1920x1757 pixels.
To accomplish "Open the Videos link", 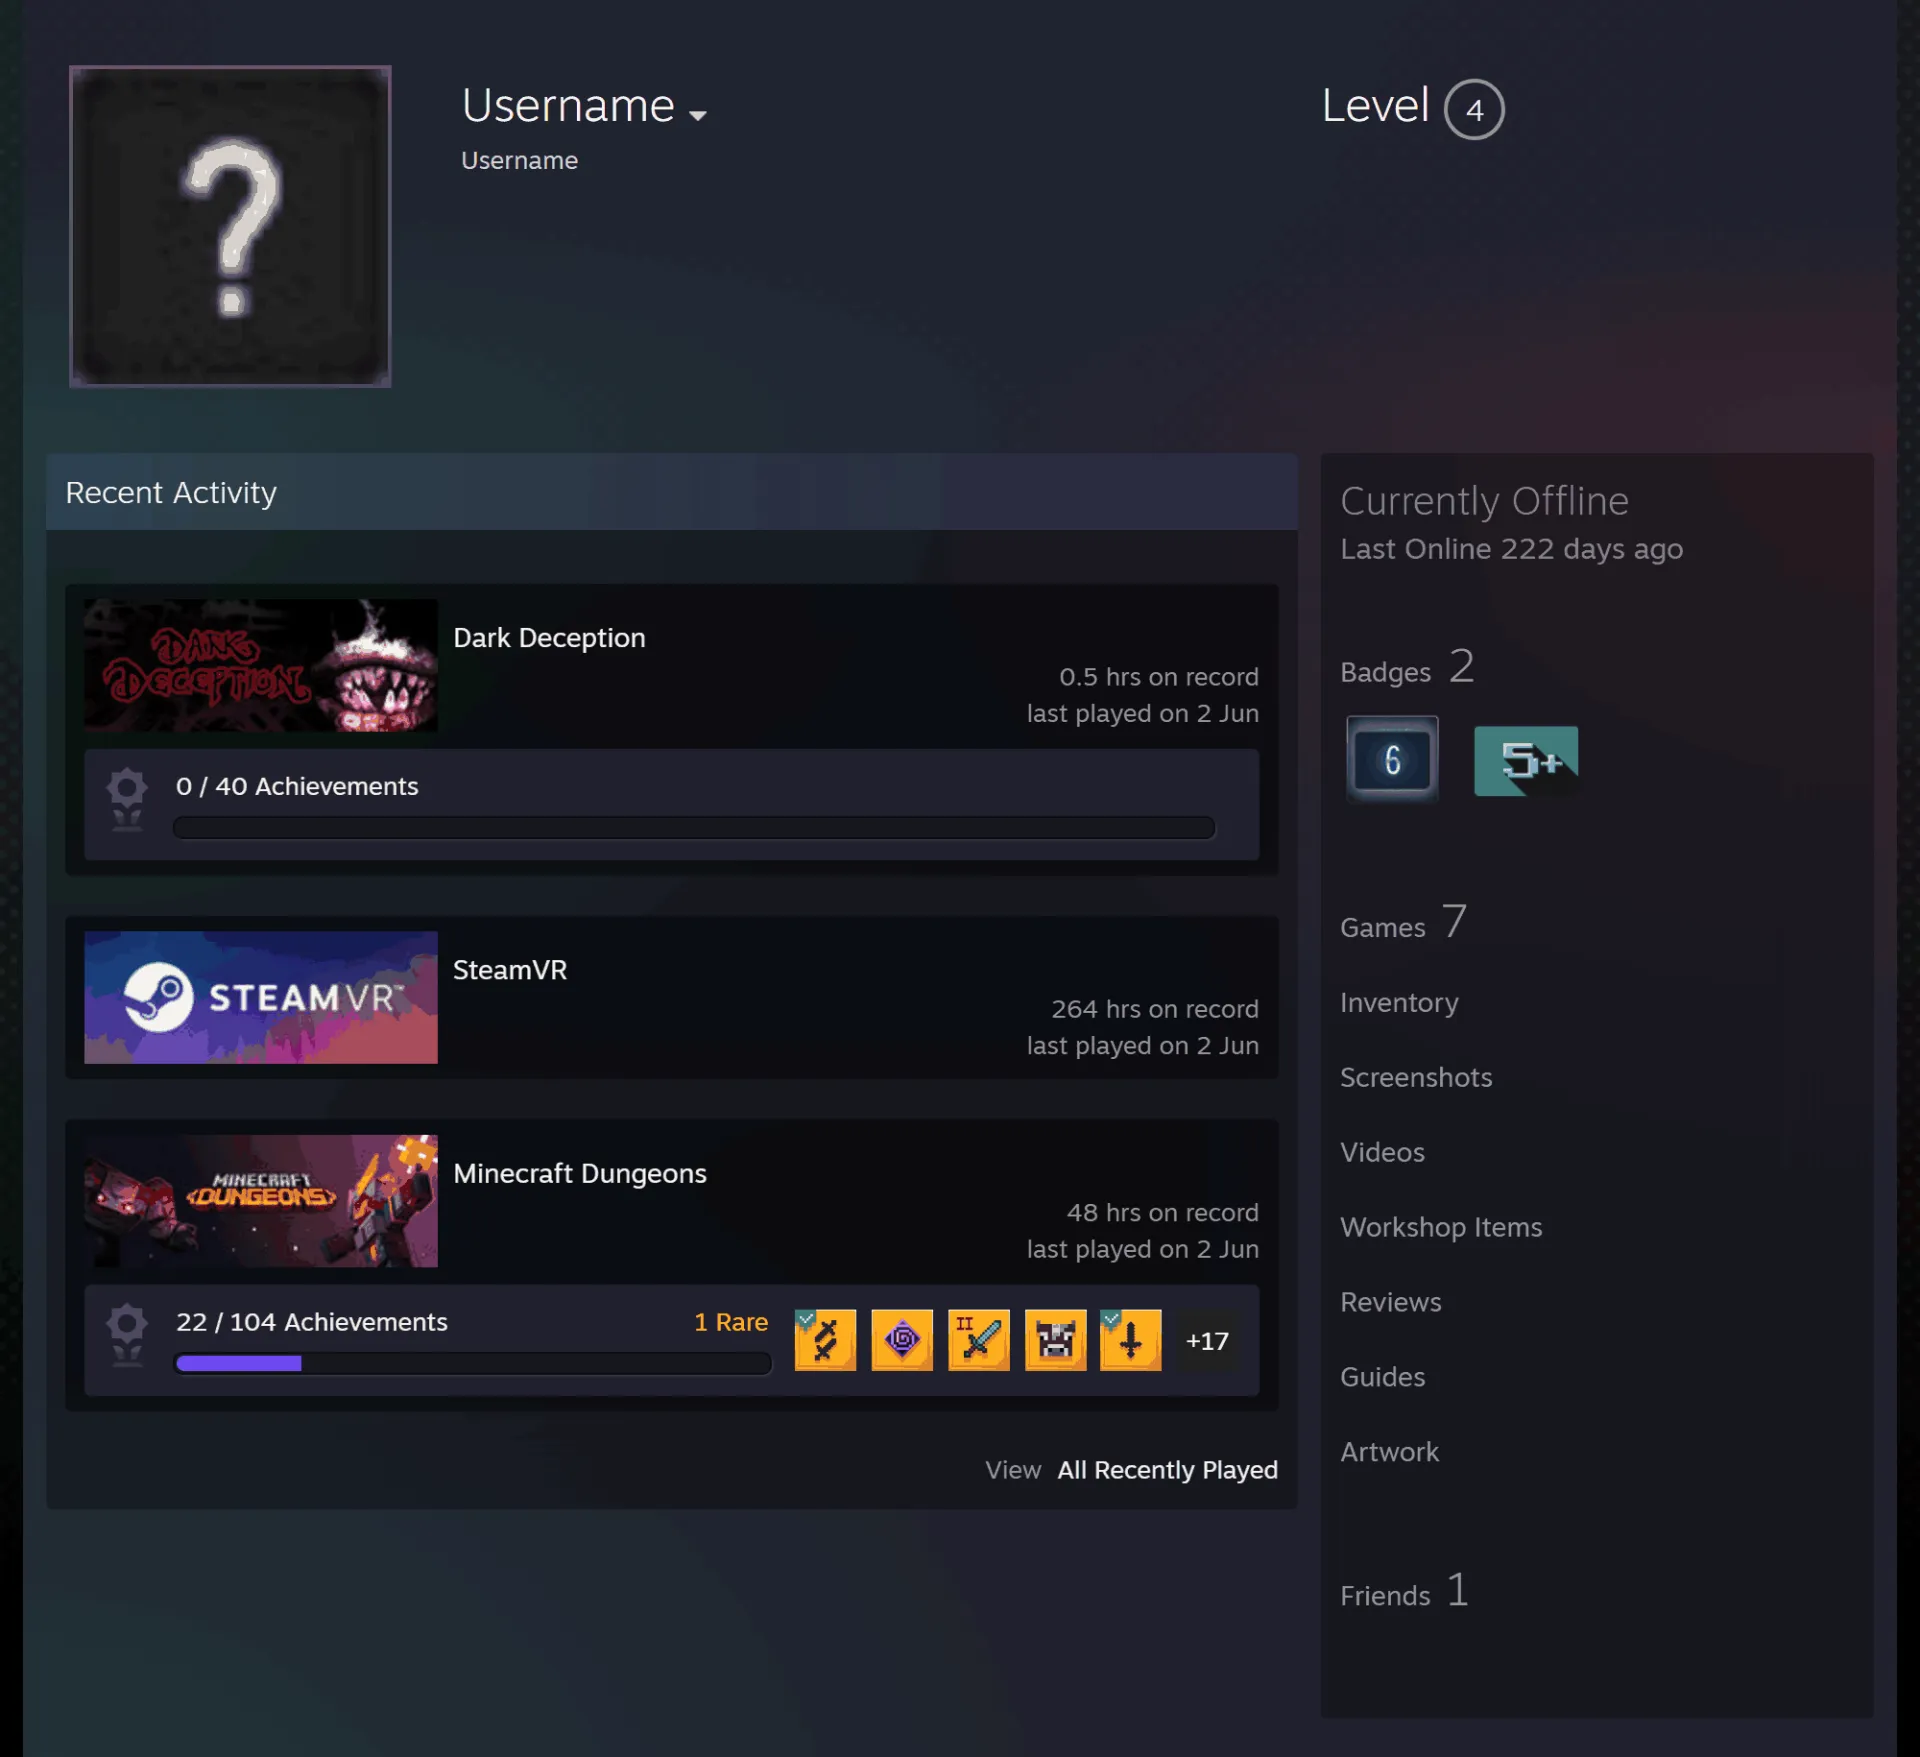I will [x=1382, y=1152].
